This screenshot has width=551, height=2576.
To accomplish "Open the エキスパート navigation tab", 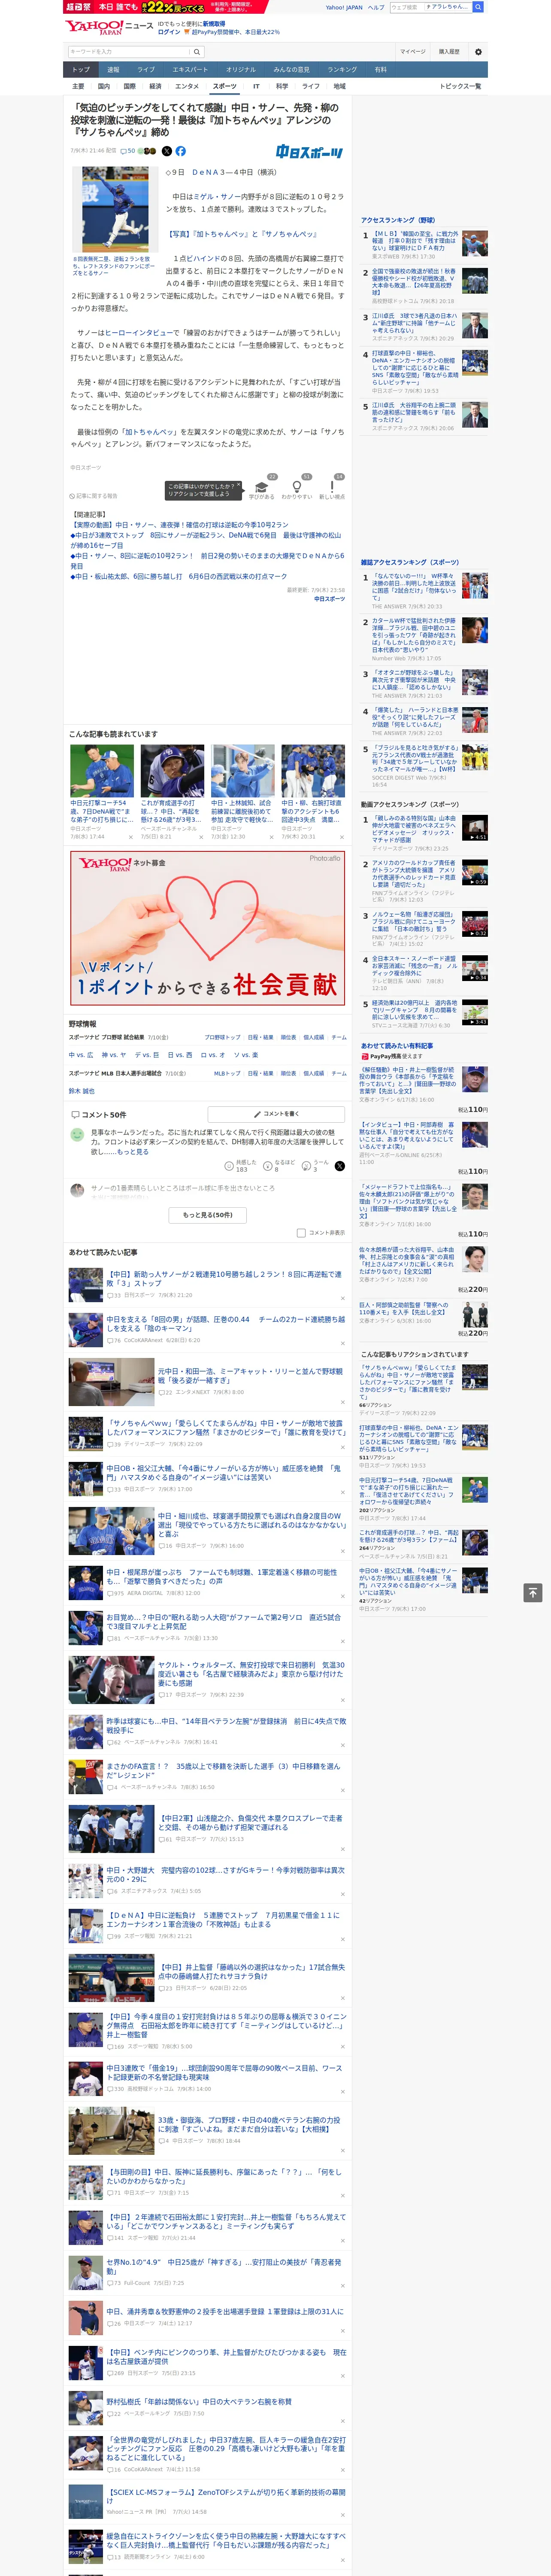I will coord(190,70).
